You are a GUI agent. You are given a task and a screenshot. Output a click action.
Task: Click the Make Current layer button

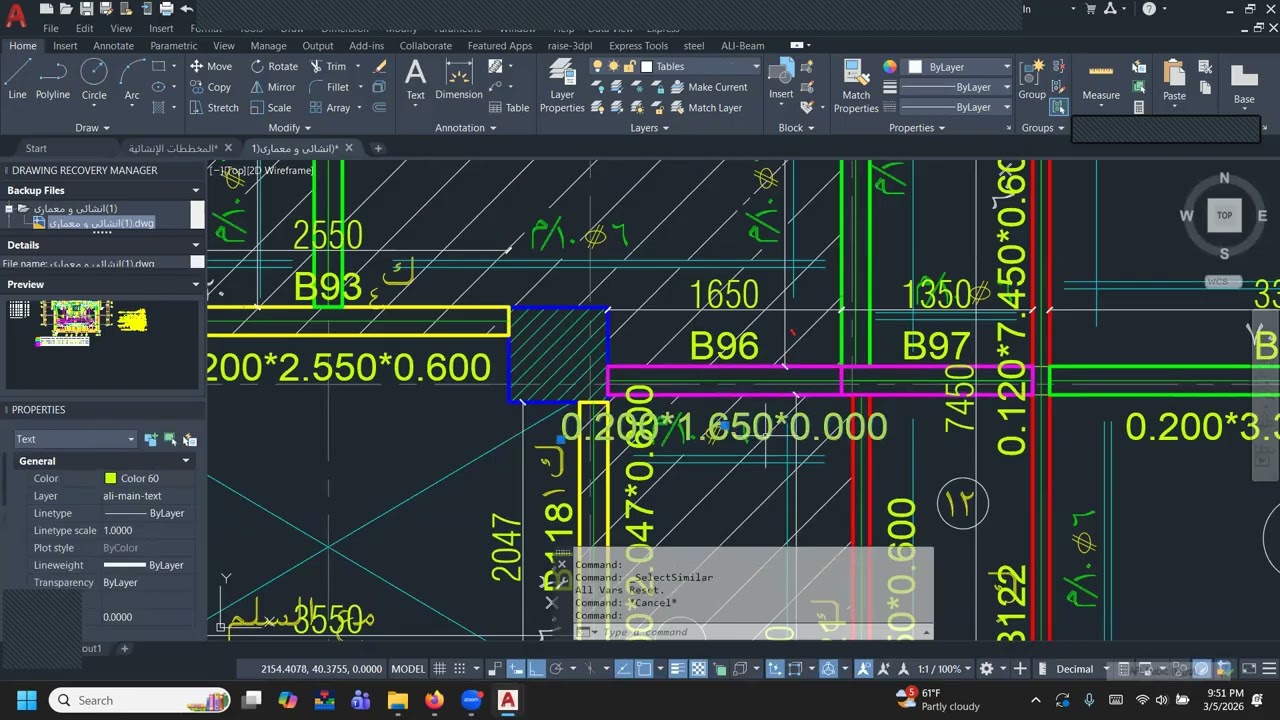(x=708, y=87)
